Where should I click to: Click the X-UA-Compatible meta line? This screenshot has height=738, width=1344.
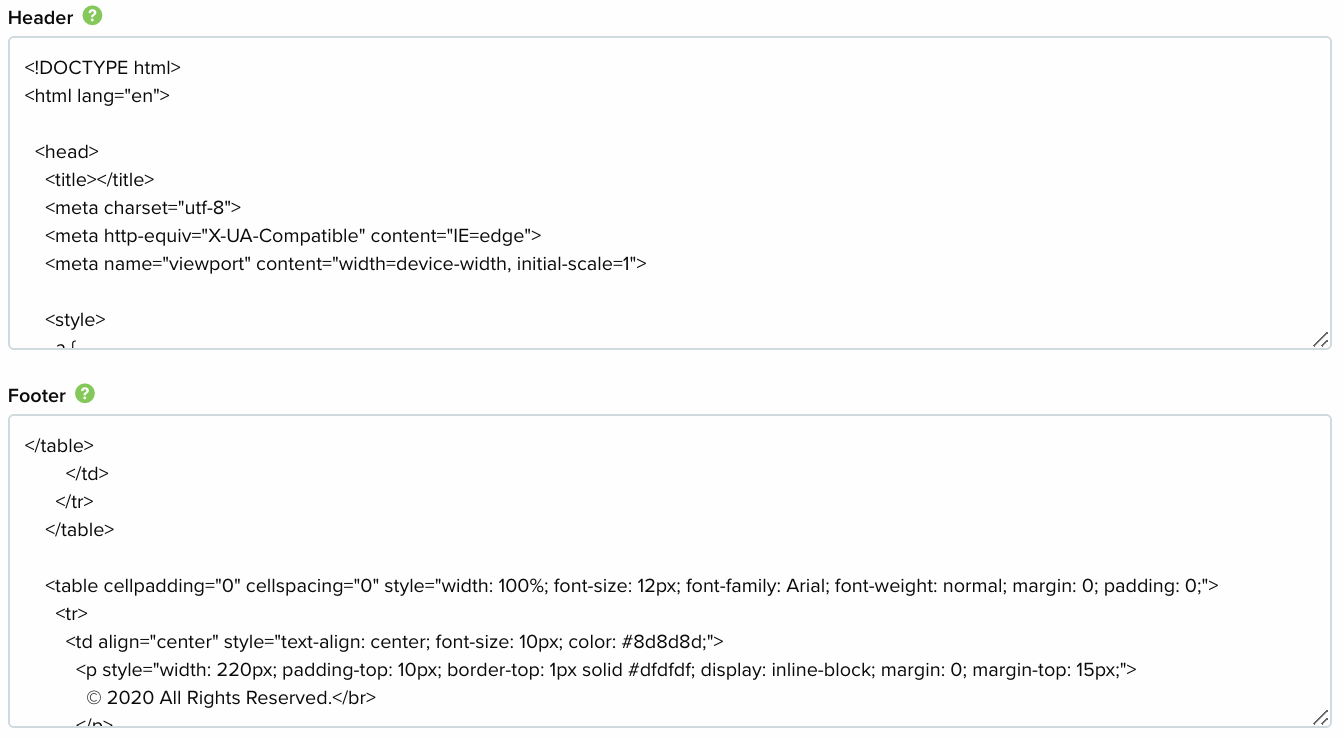(293, 236)
